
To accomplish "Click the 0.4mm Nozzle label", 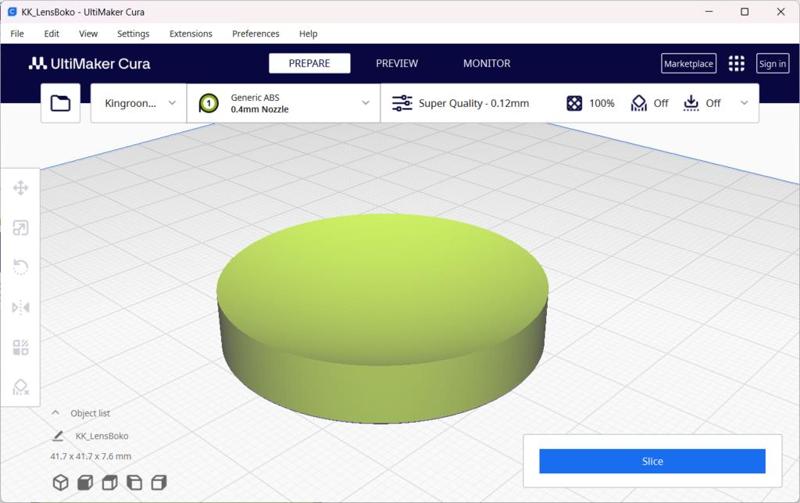I will (x=259, y=109).
